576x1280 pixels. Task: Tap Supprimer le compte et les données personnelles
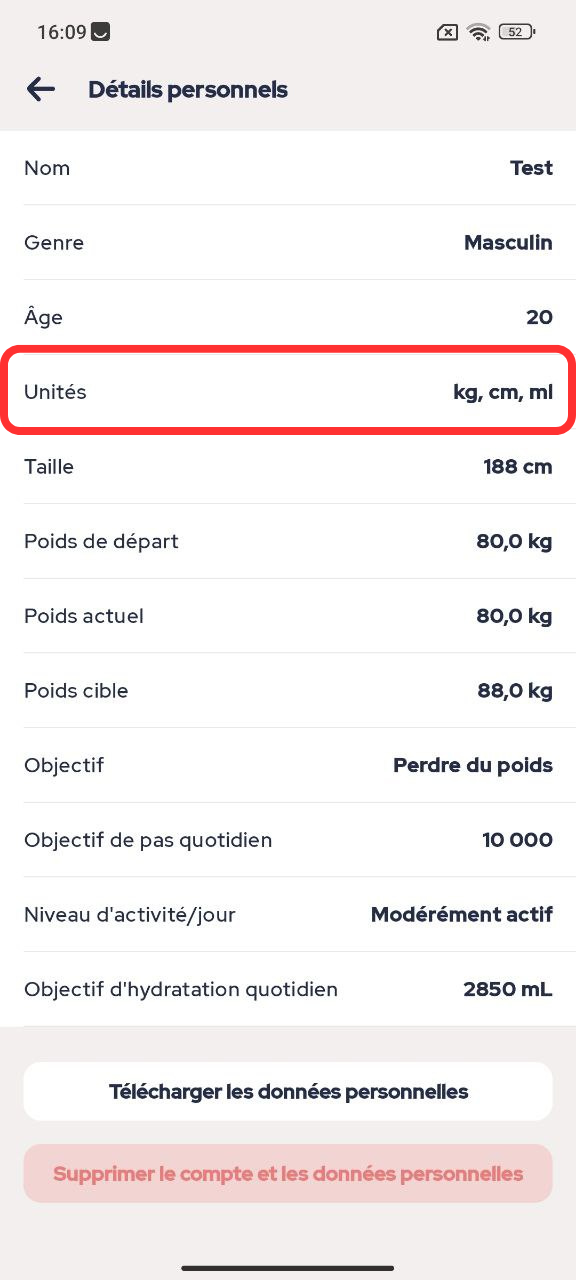tap(288, 1173)
